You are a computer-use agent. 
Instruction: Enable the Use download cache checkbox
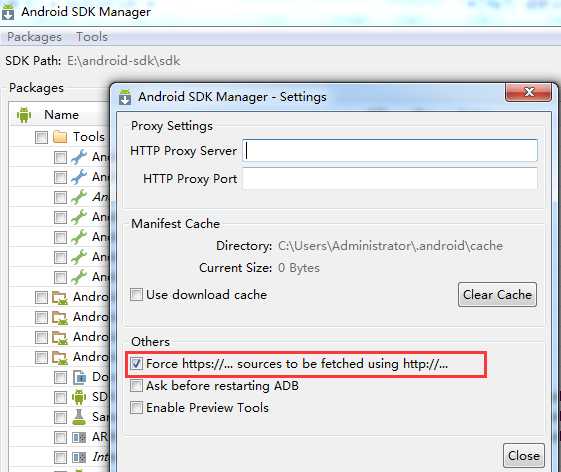(136, 295)
